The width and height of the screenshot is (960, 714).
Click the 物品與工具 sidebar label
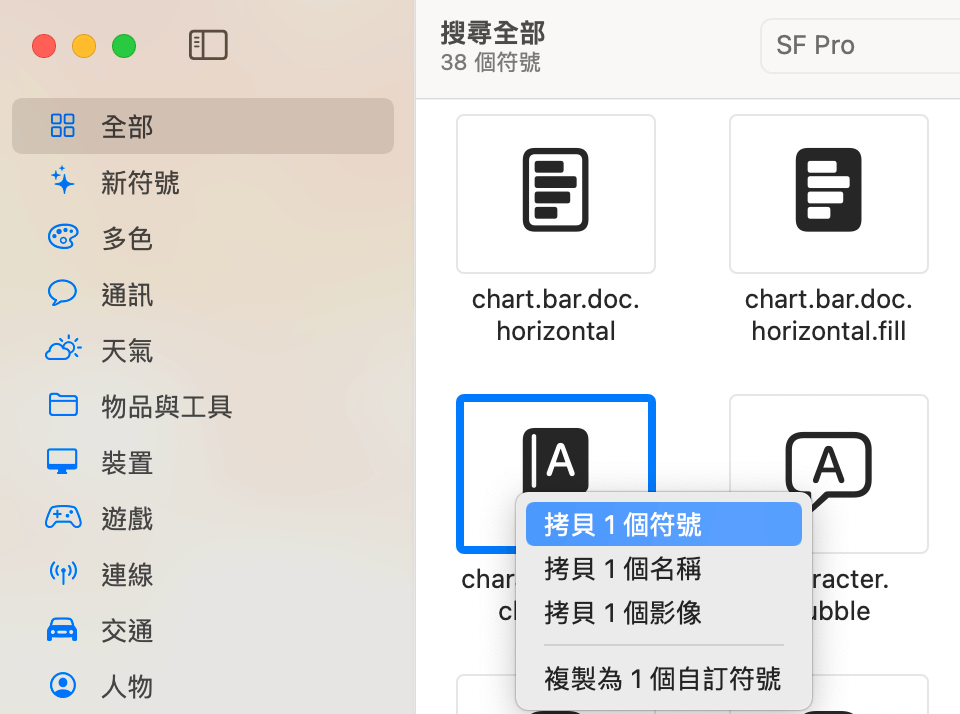point(167,407)
